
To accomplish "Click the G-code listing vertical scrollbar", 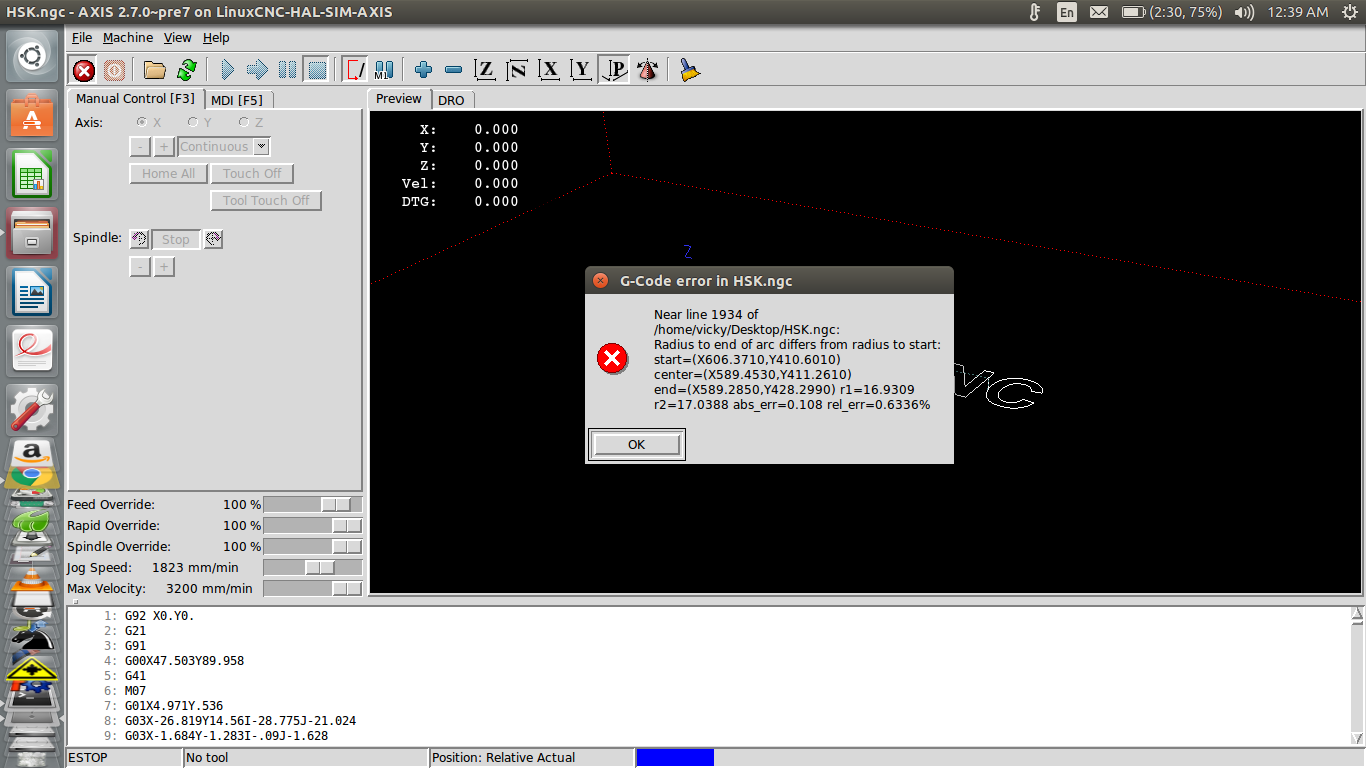I will click(x=1357, y=676).
